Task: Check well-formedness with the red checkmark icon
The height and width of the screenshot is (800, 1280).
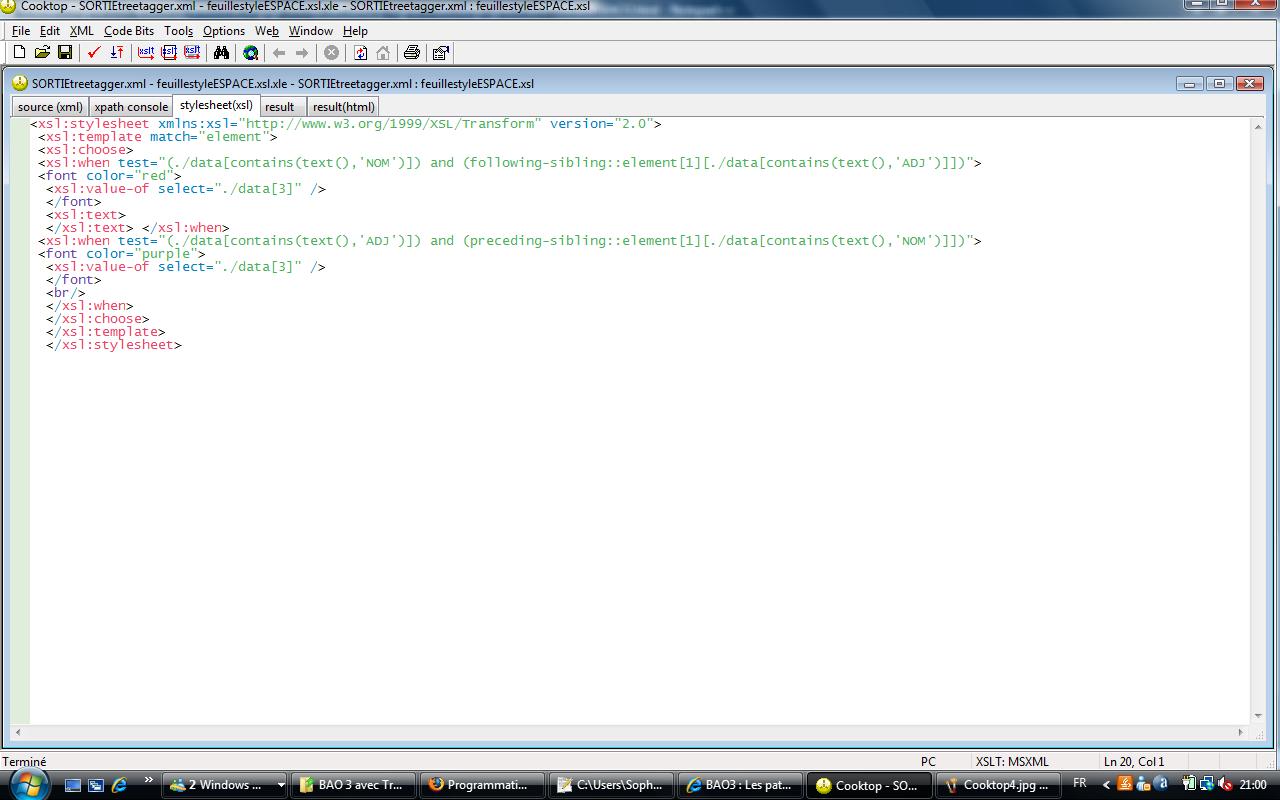Action: click(94, 52)
